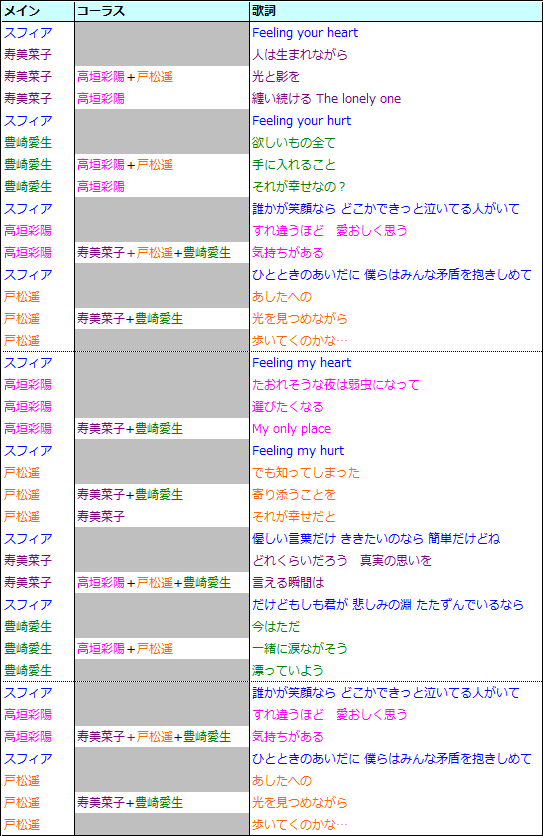Click 寿美菜子 in the '言える瞬間は' row

click(28, 583)
